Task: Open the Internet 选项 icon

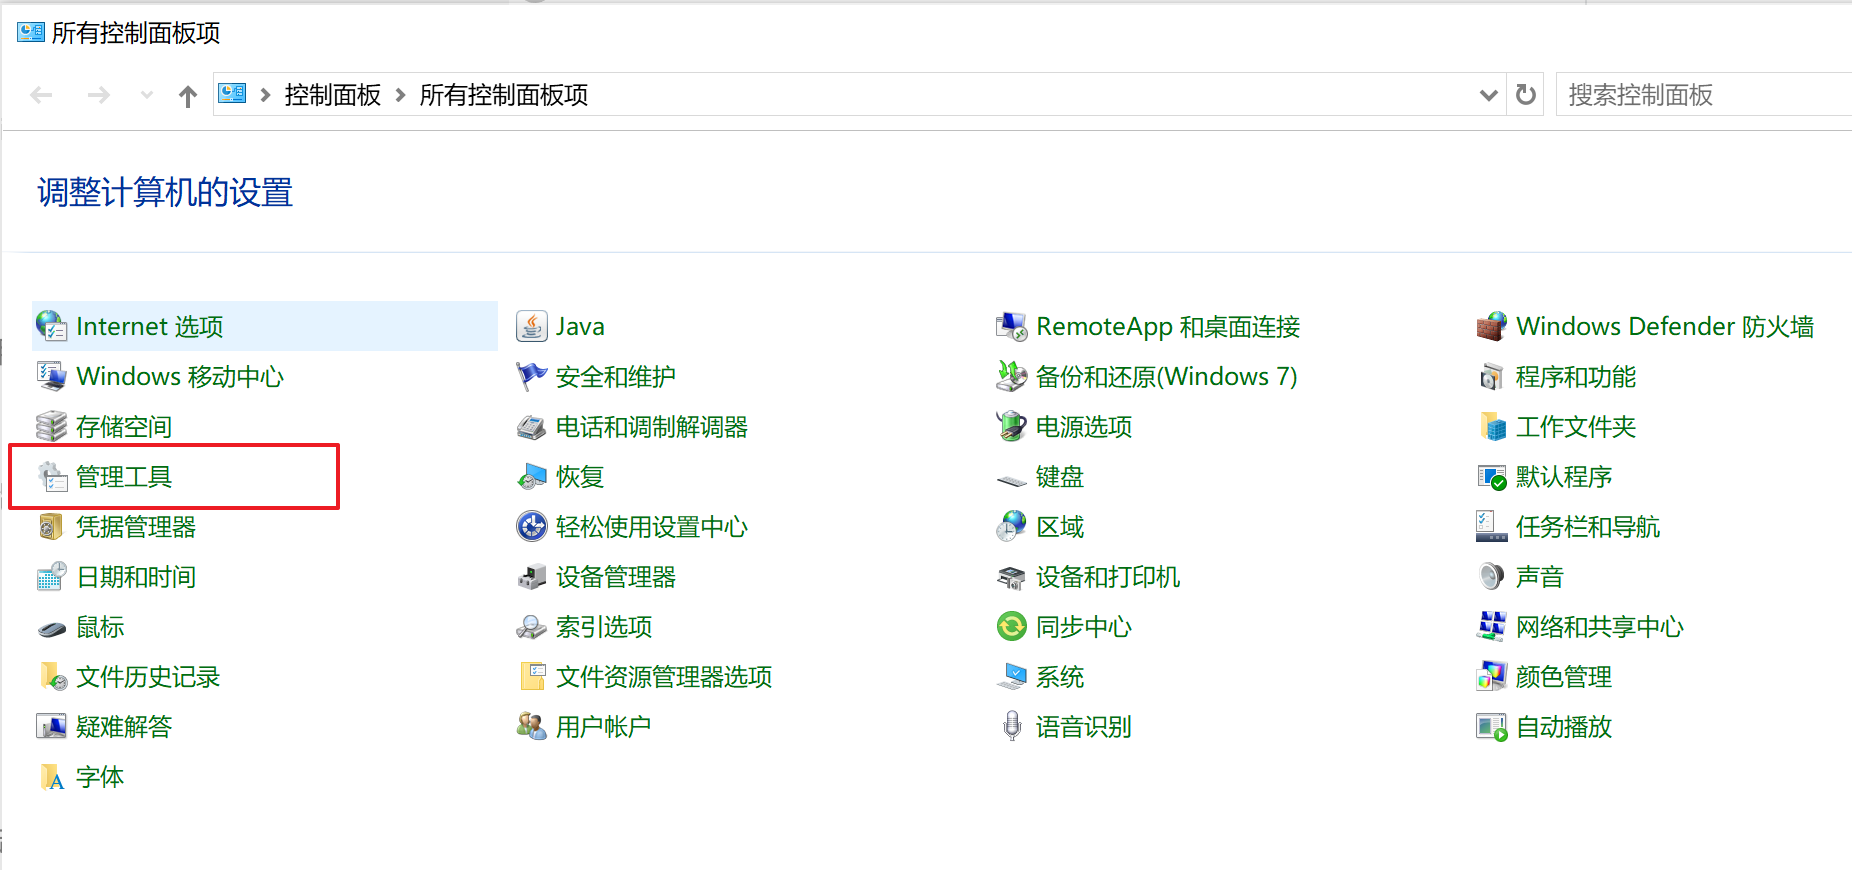Action: coord(51,326)
